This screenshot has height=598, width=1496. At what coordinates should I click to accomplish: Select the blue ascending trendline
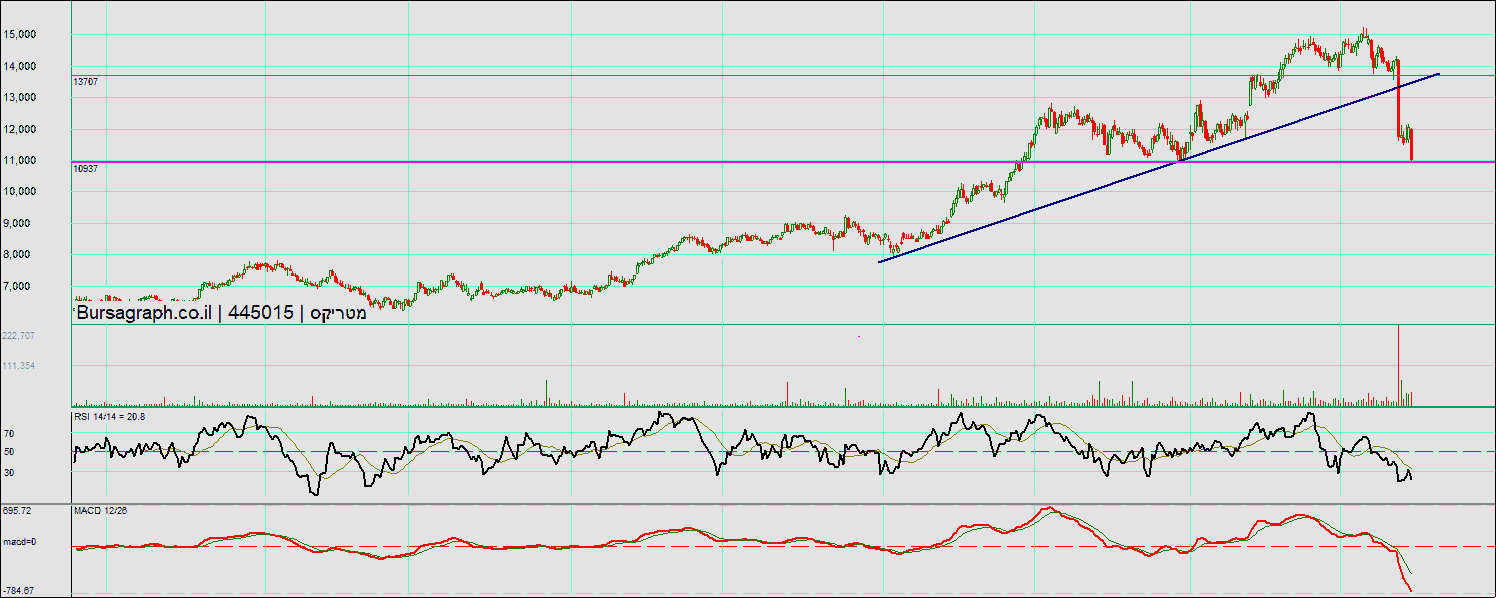[x=1100, y=185]
